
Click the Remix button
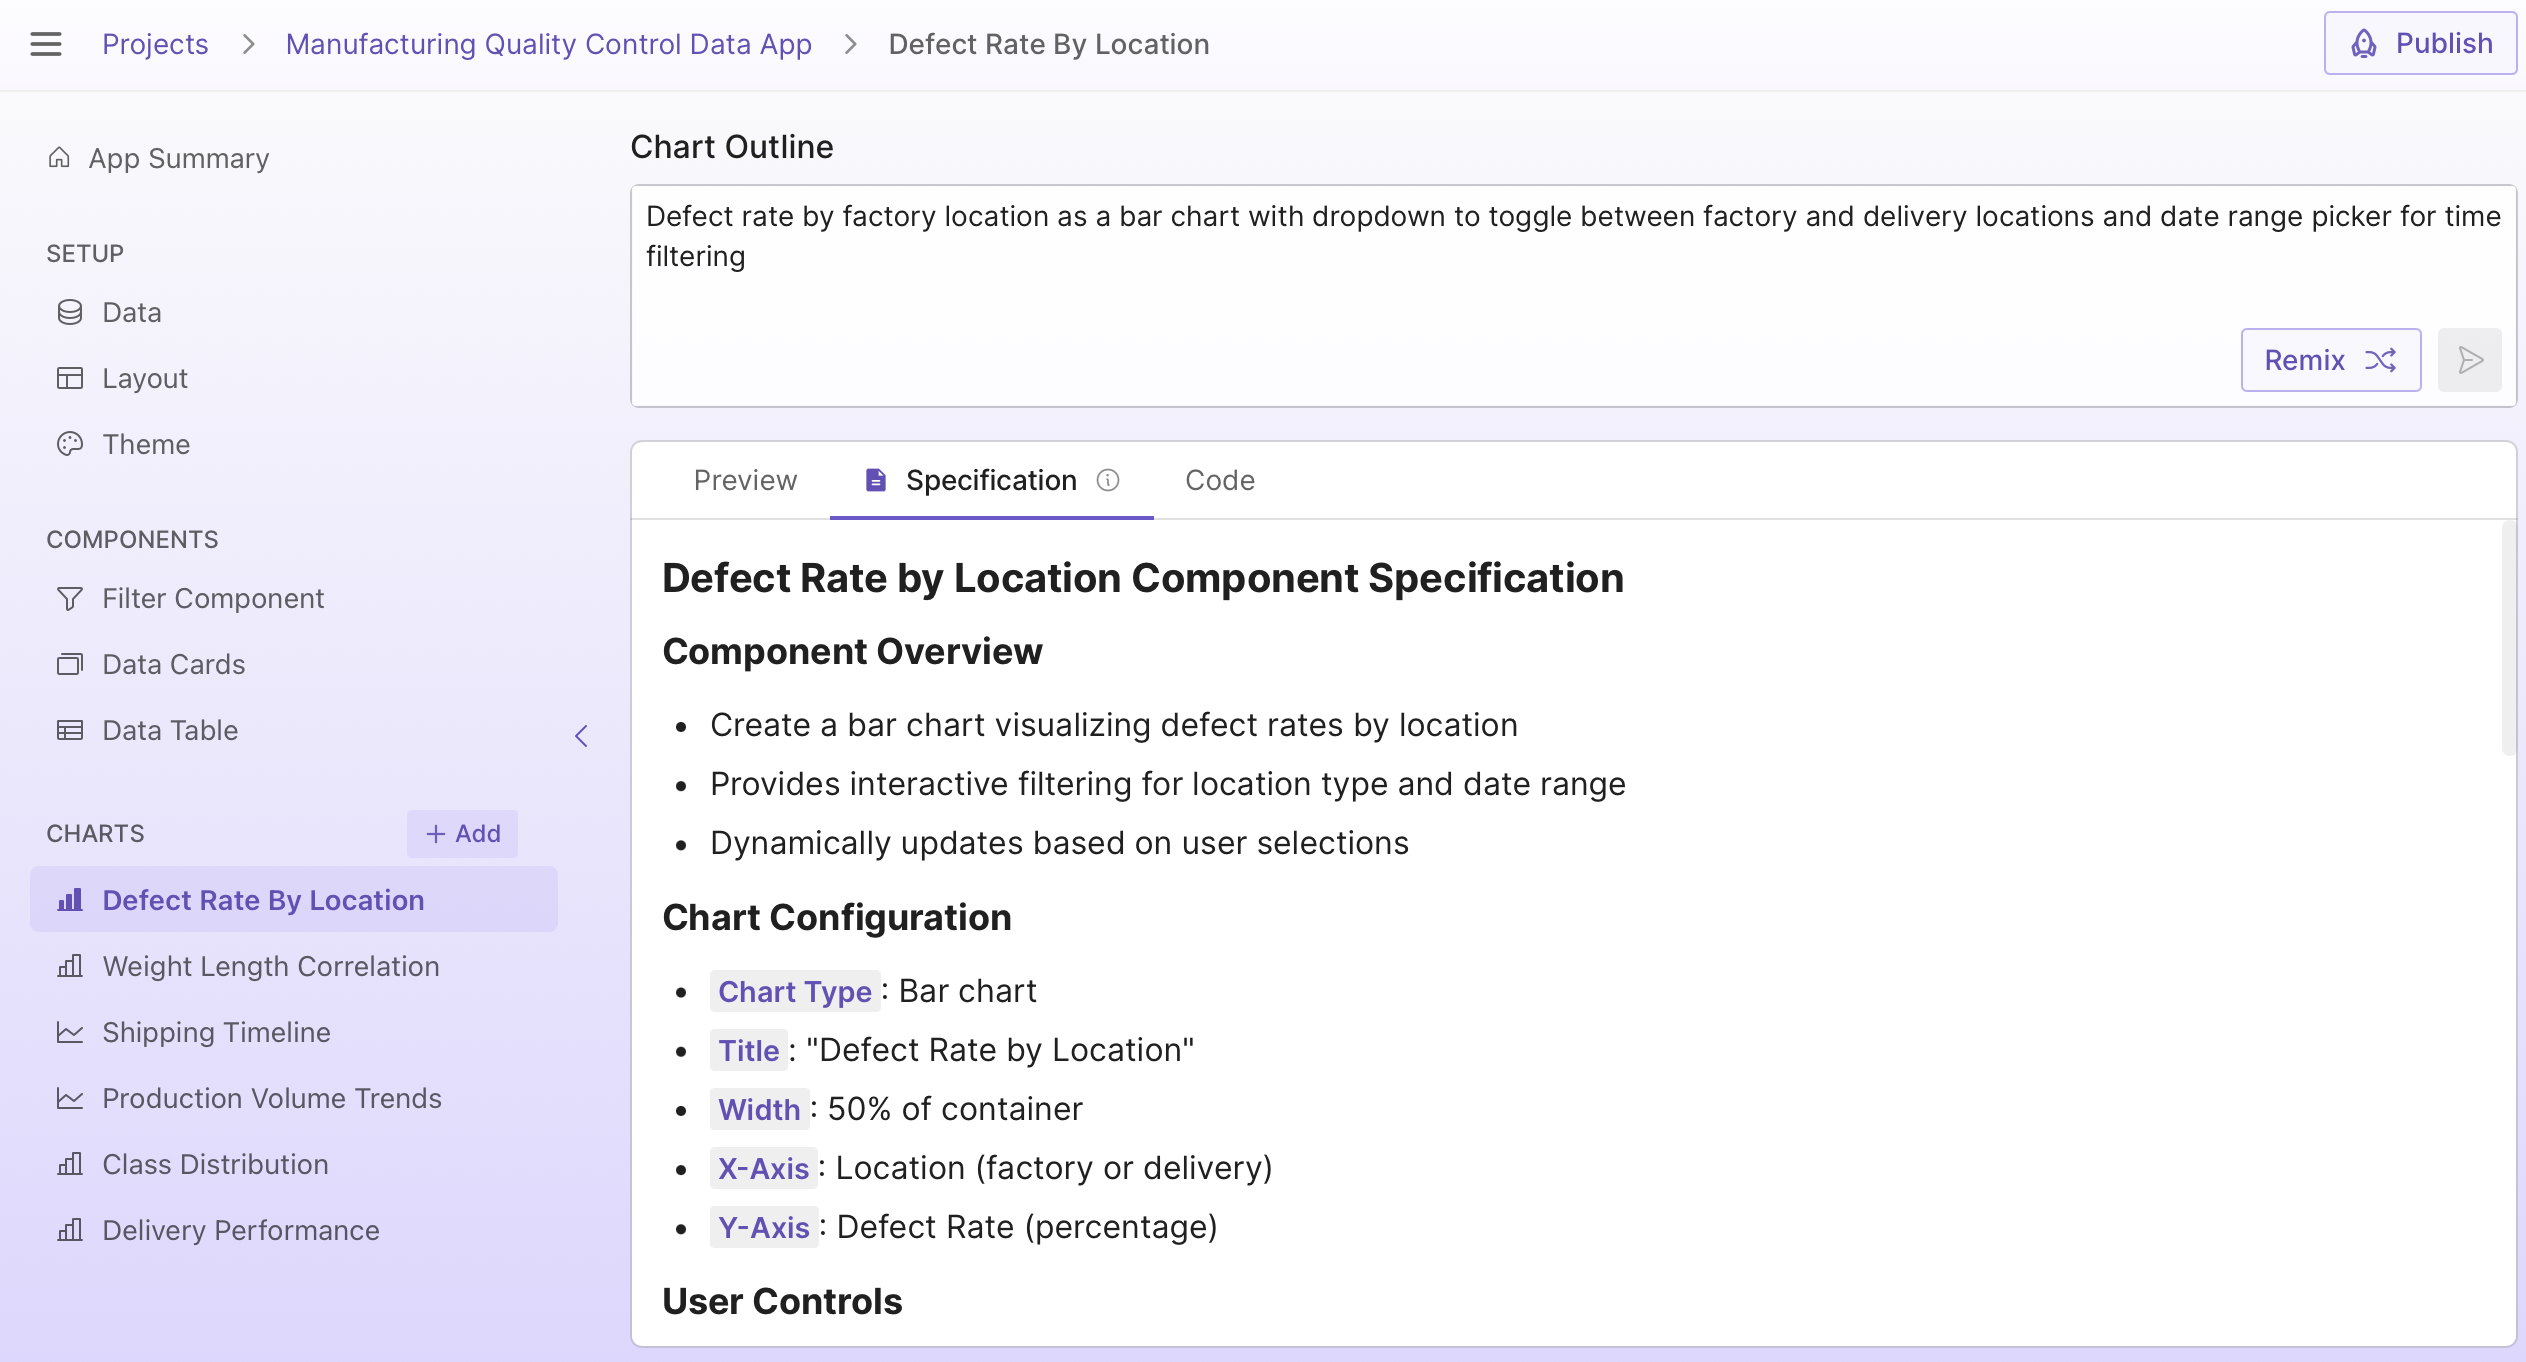coord(2330,360)
